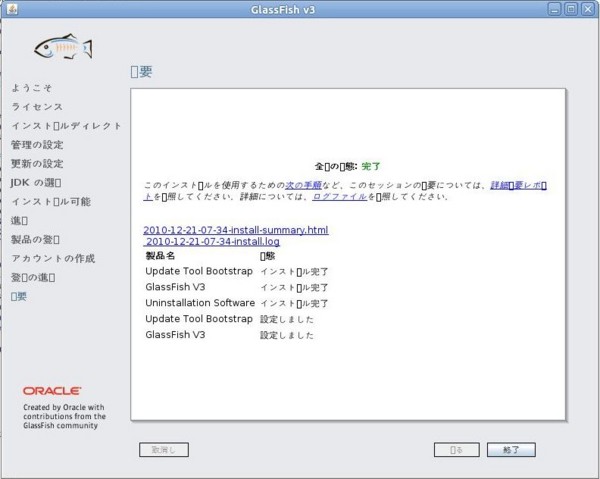The width and height of the screenshot is (600, 479).
Task: Click the GlassFish fish logo
Action: tap(64, 47)
